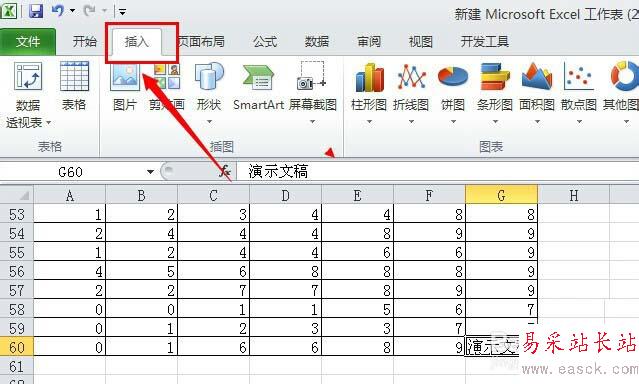The height and width of the screenshot is (384, 639).
Task: Open the 公式 (Formulas) tab
Action: 265,42
